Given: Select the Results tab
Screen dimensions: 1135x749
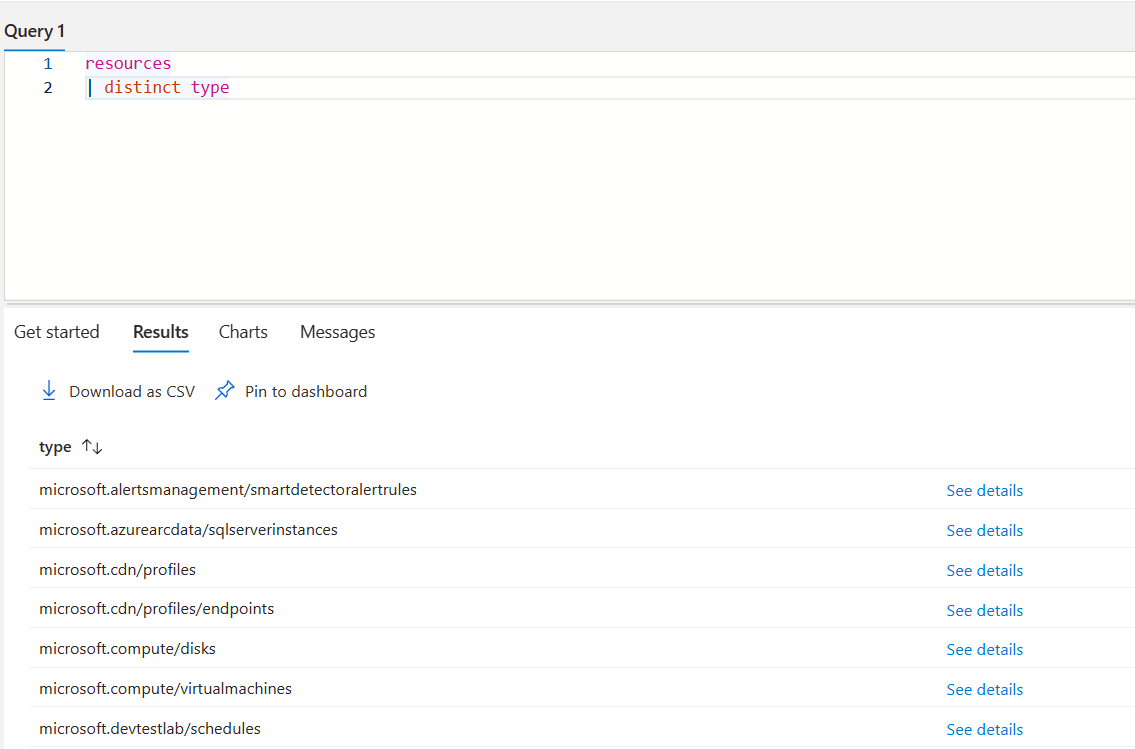Looking at the screenshot, I should click(160, 331).
